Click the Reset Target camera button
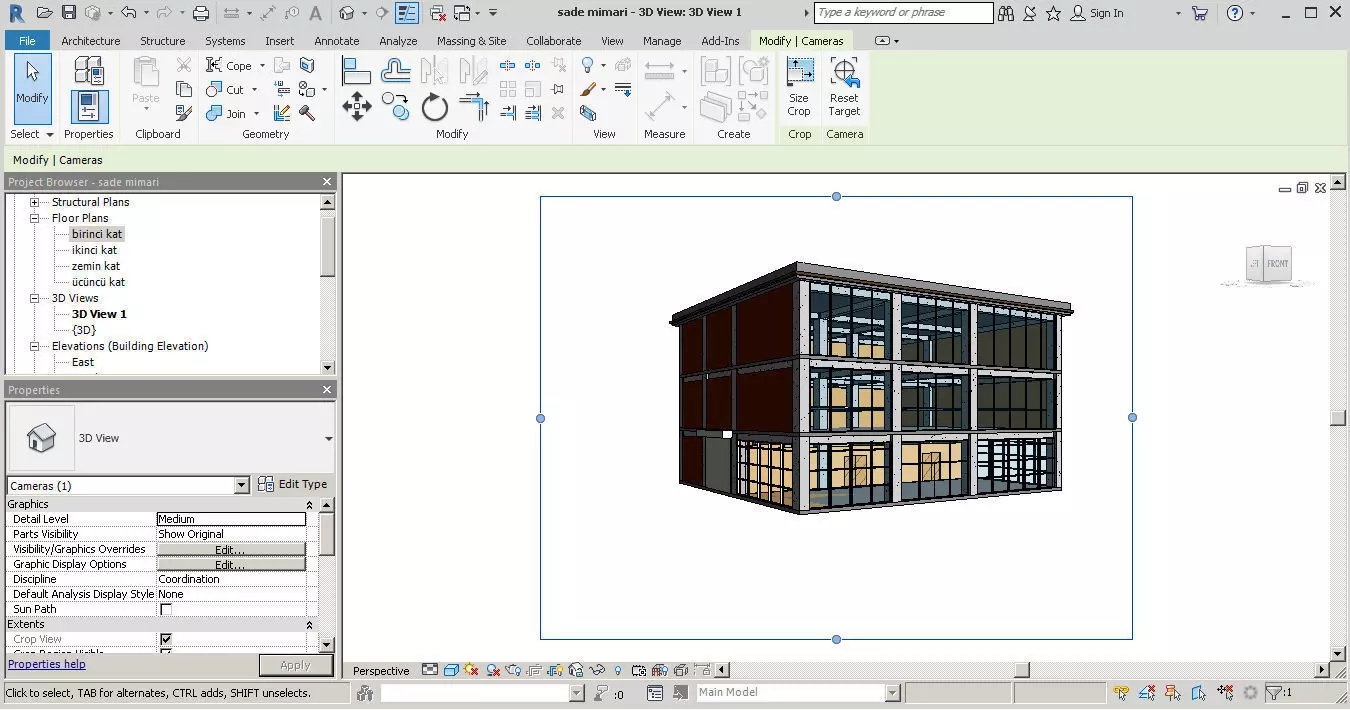Image resolution: width=1350 pixels, height=710 pixels. pos(844,87)
